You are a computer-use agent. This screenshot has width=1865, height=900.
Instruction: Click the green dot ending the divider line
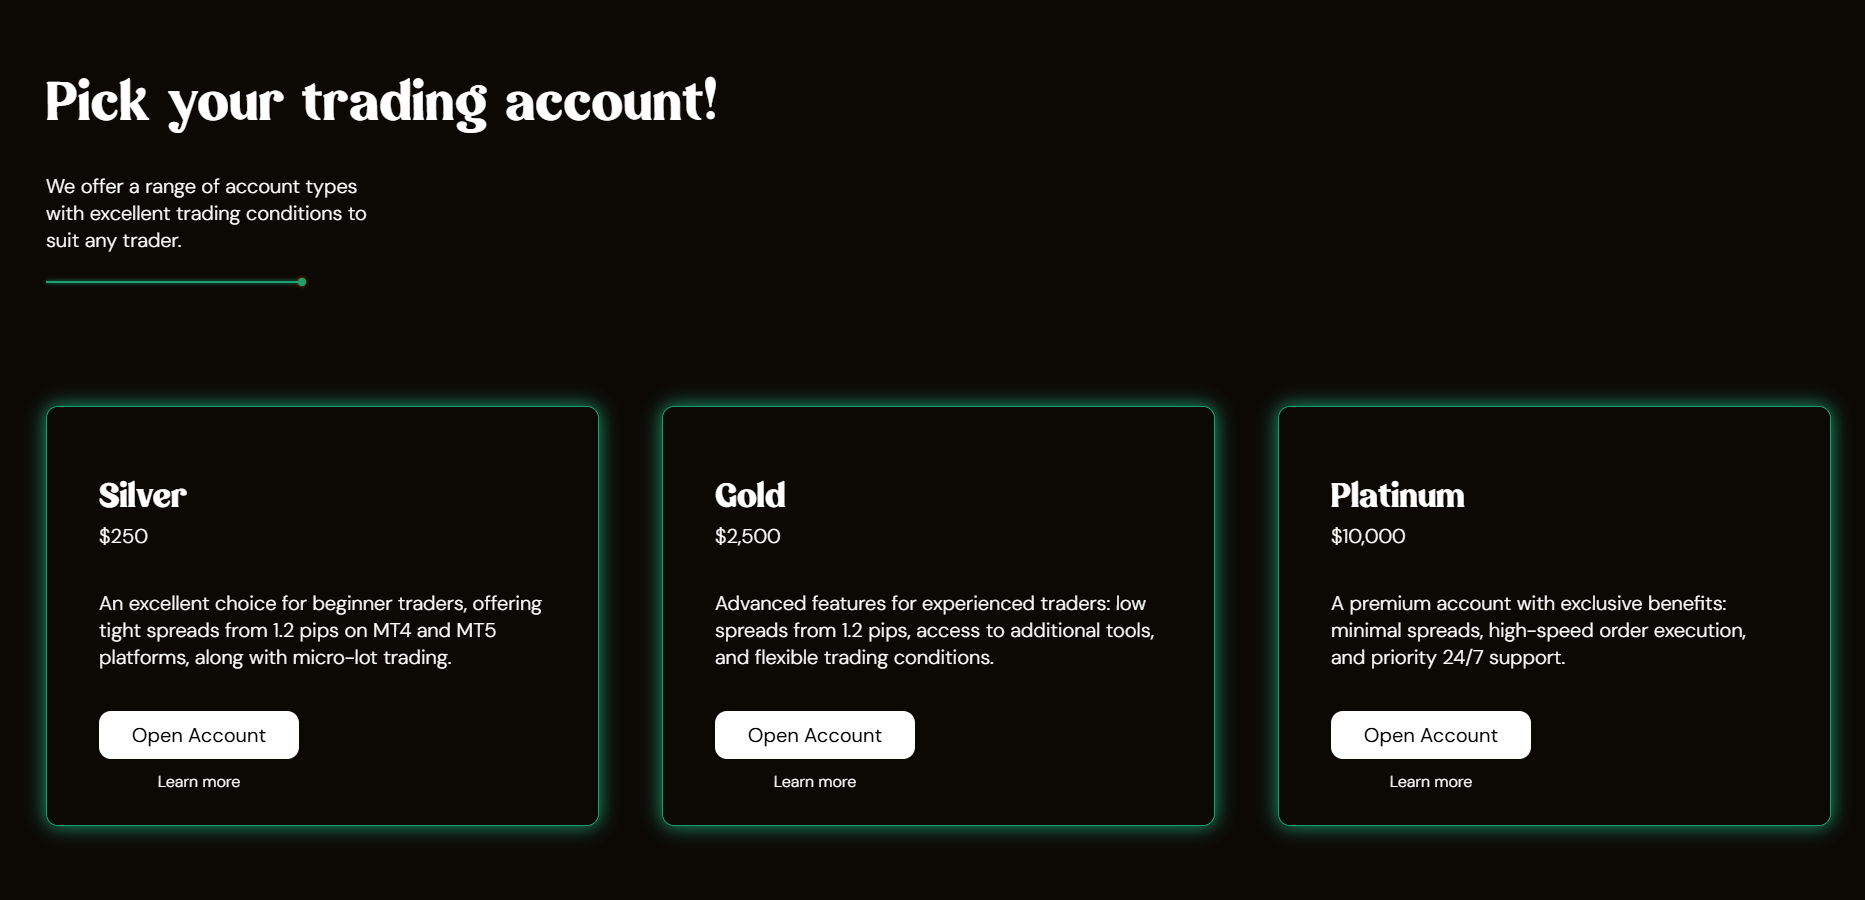pos(302,282)
